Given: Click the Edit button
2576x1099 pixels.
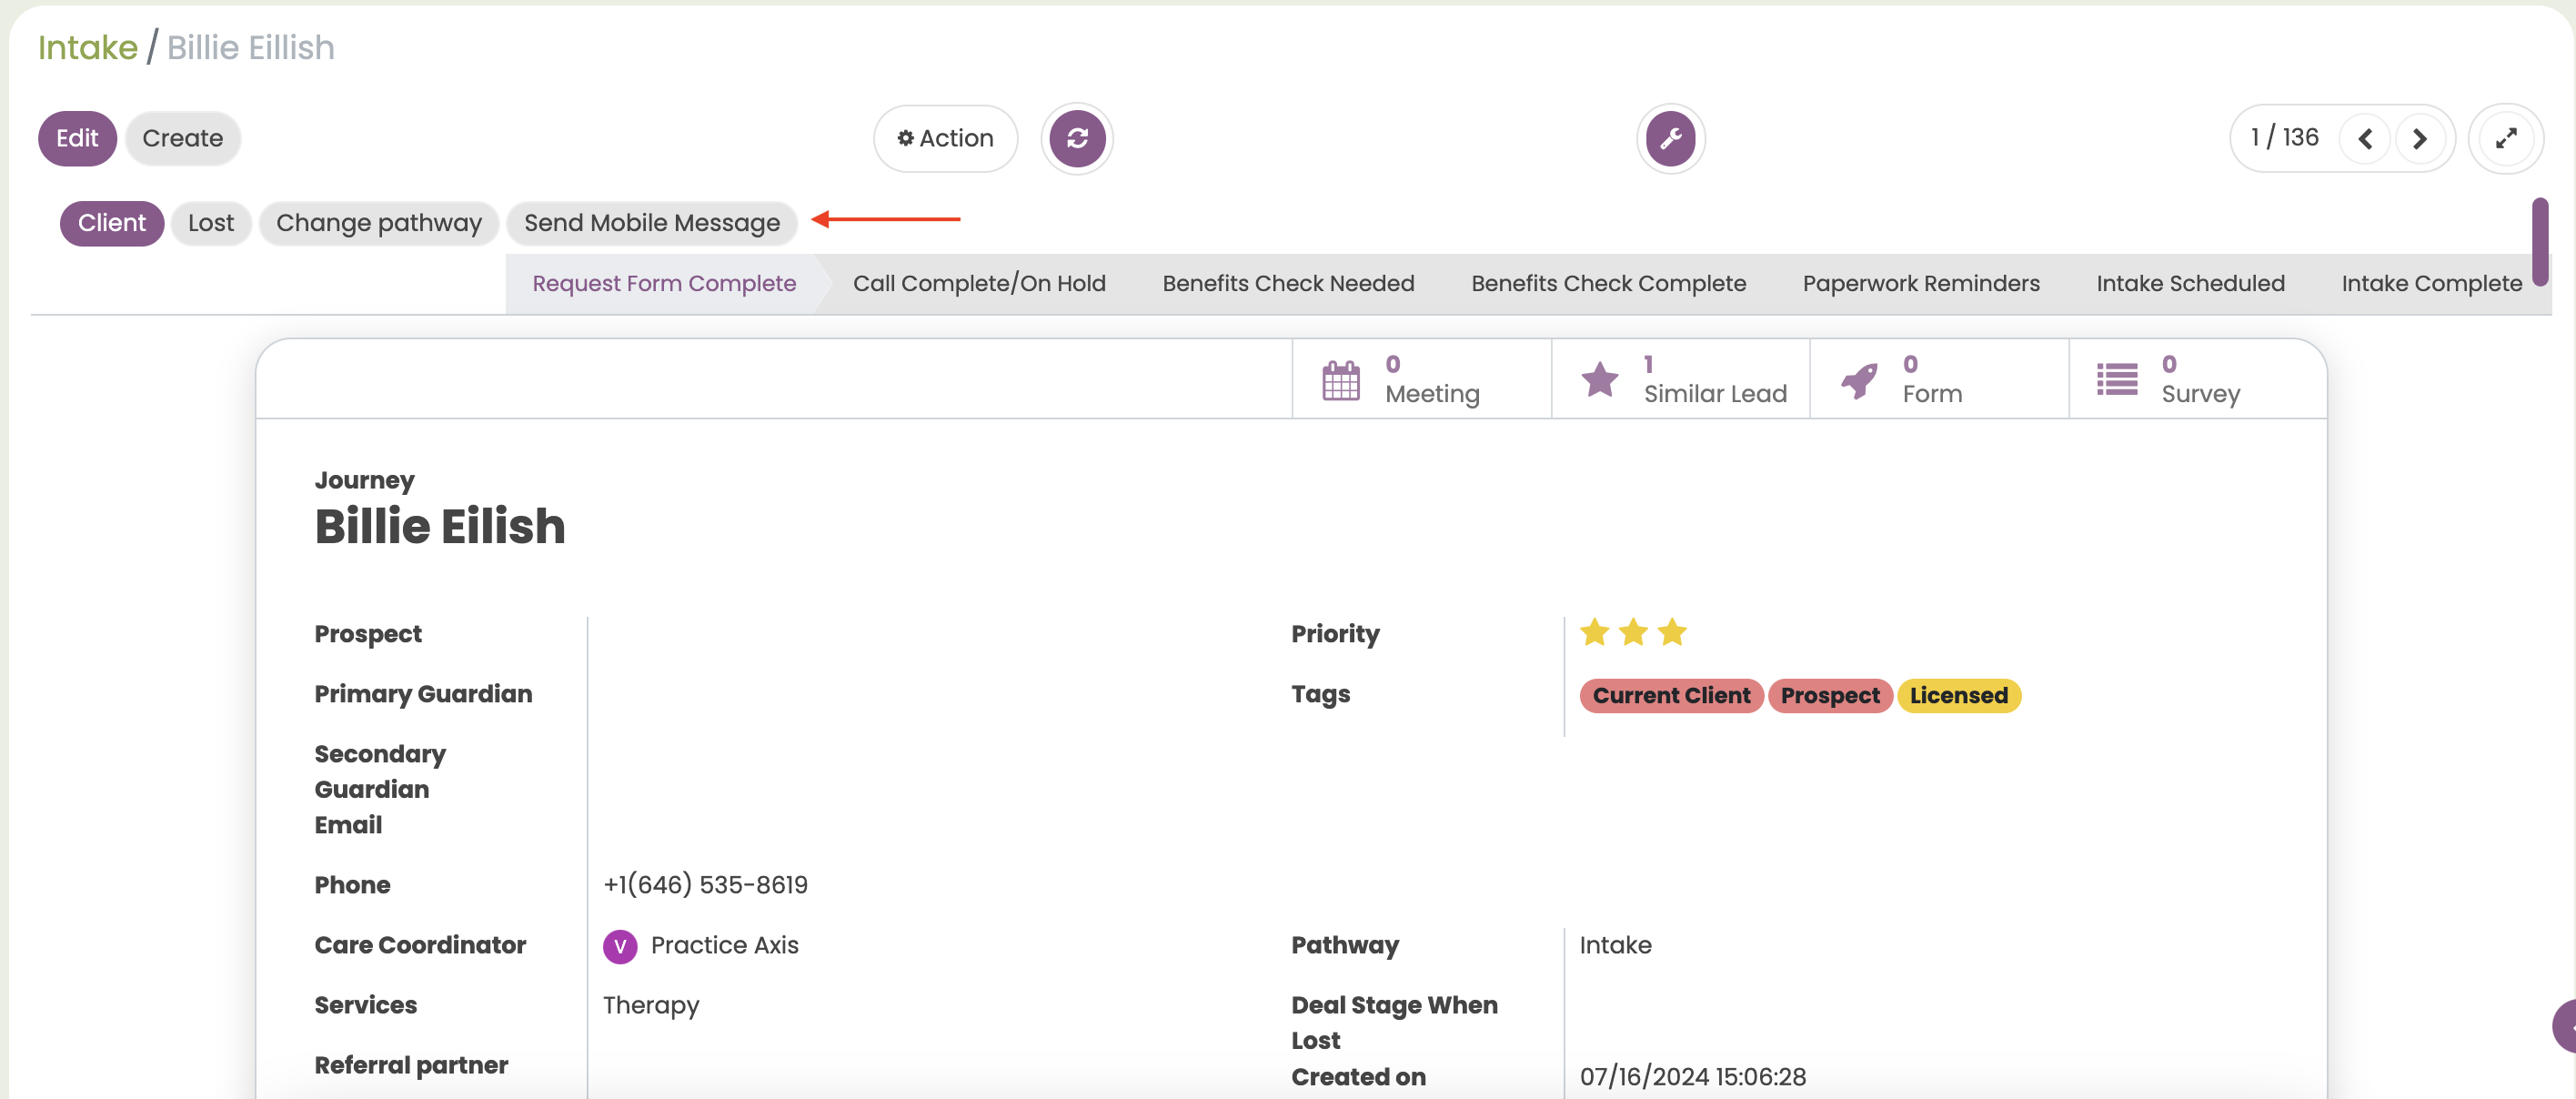Looking at the screenshot, I should pyautogui.click(x=77, y=138).
